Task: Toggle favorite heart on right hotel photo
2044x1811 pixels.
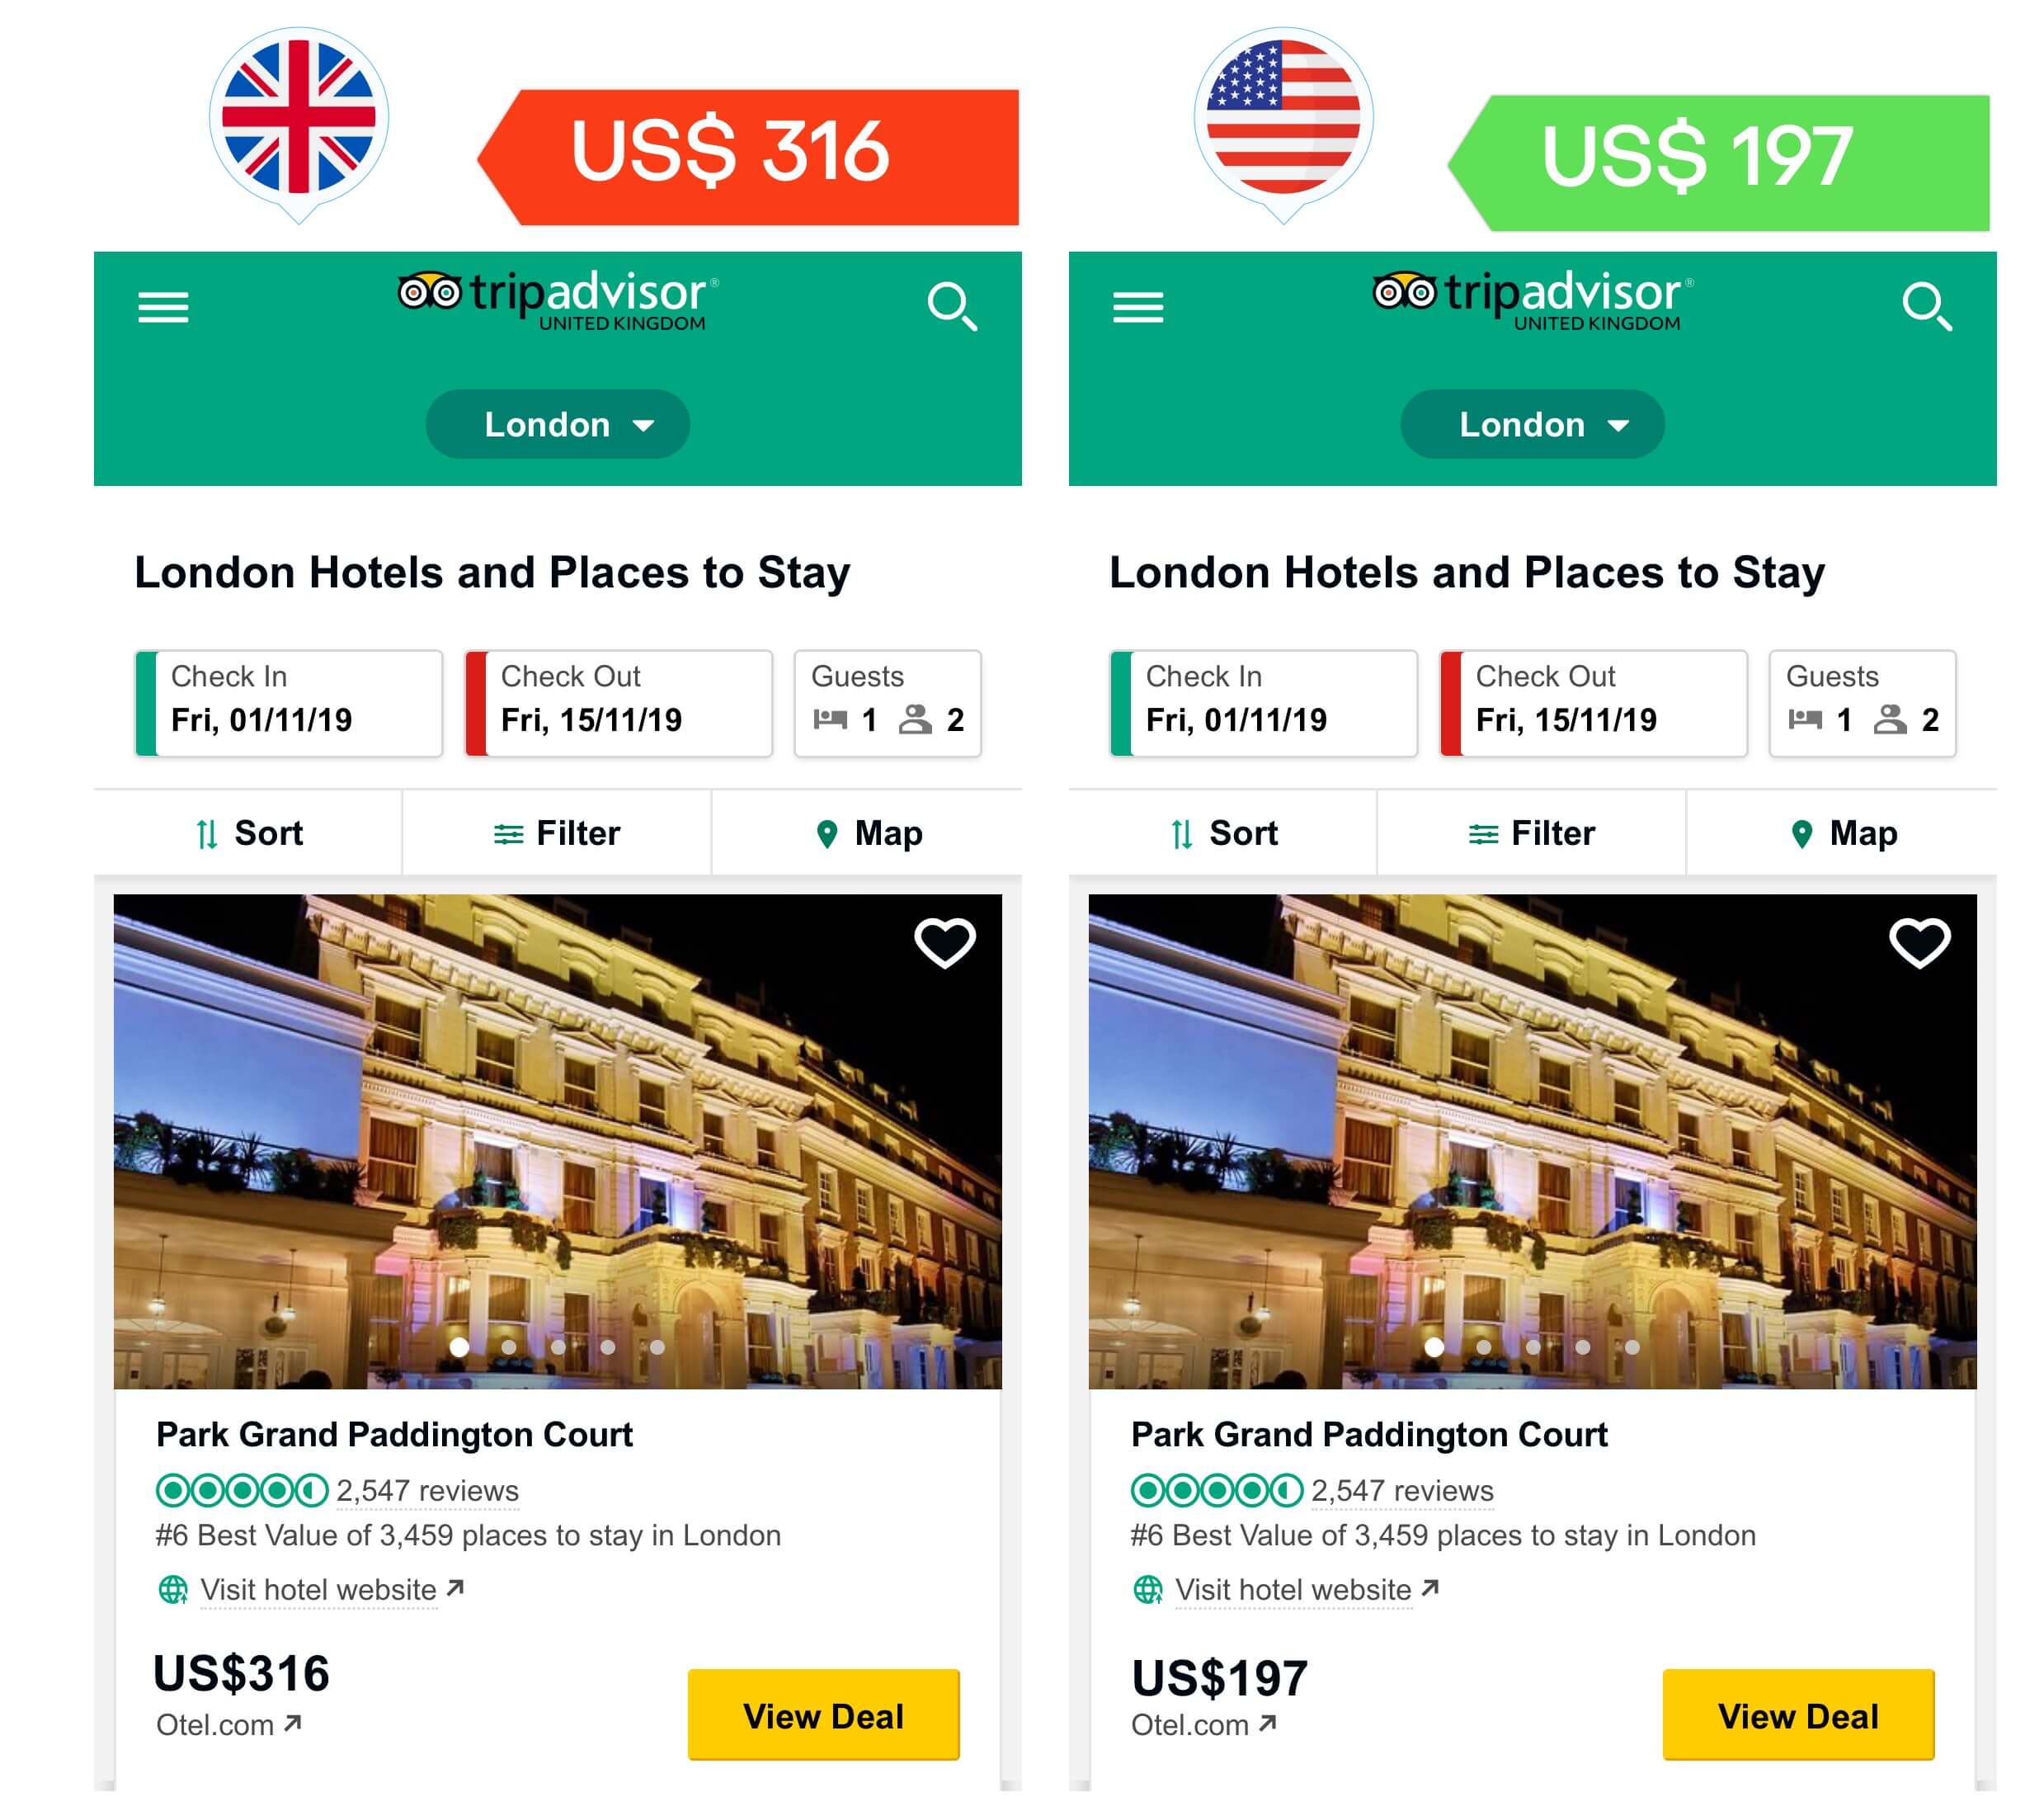Action: click(x=1920, y=942)
